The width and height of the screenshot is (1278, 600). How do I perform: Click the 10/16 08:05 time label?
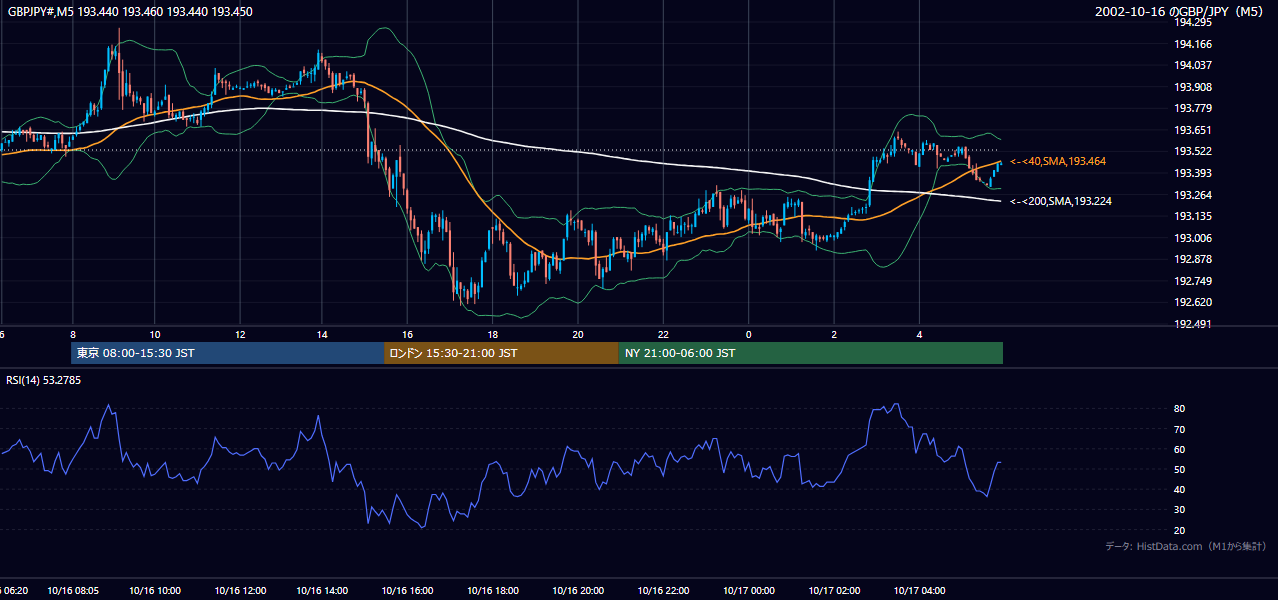(71, 591)
